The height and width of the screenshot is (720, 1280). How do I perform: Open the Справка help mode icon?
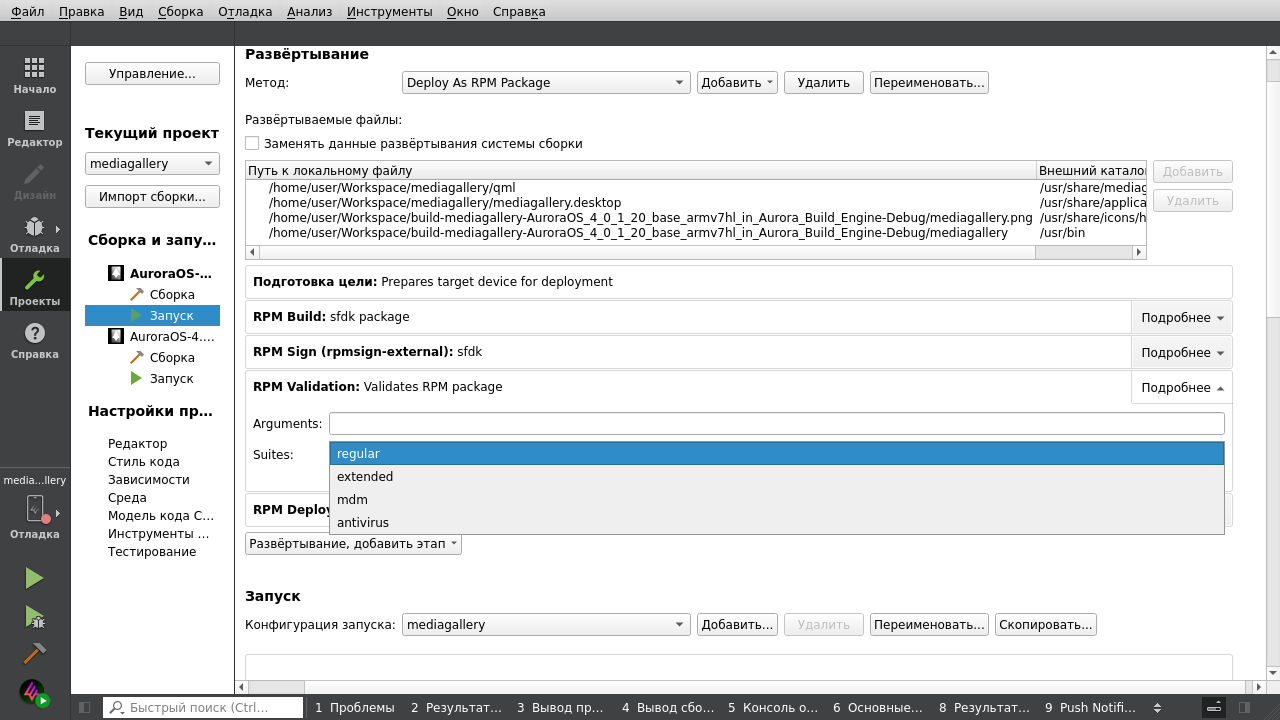34,340
